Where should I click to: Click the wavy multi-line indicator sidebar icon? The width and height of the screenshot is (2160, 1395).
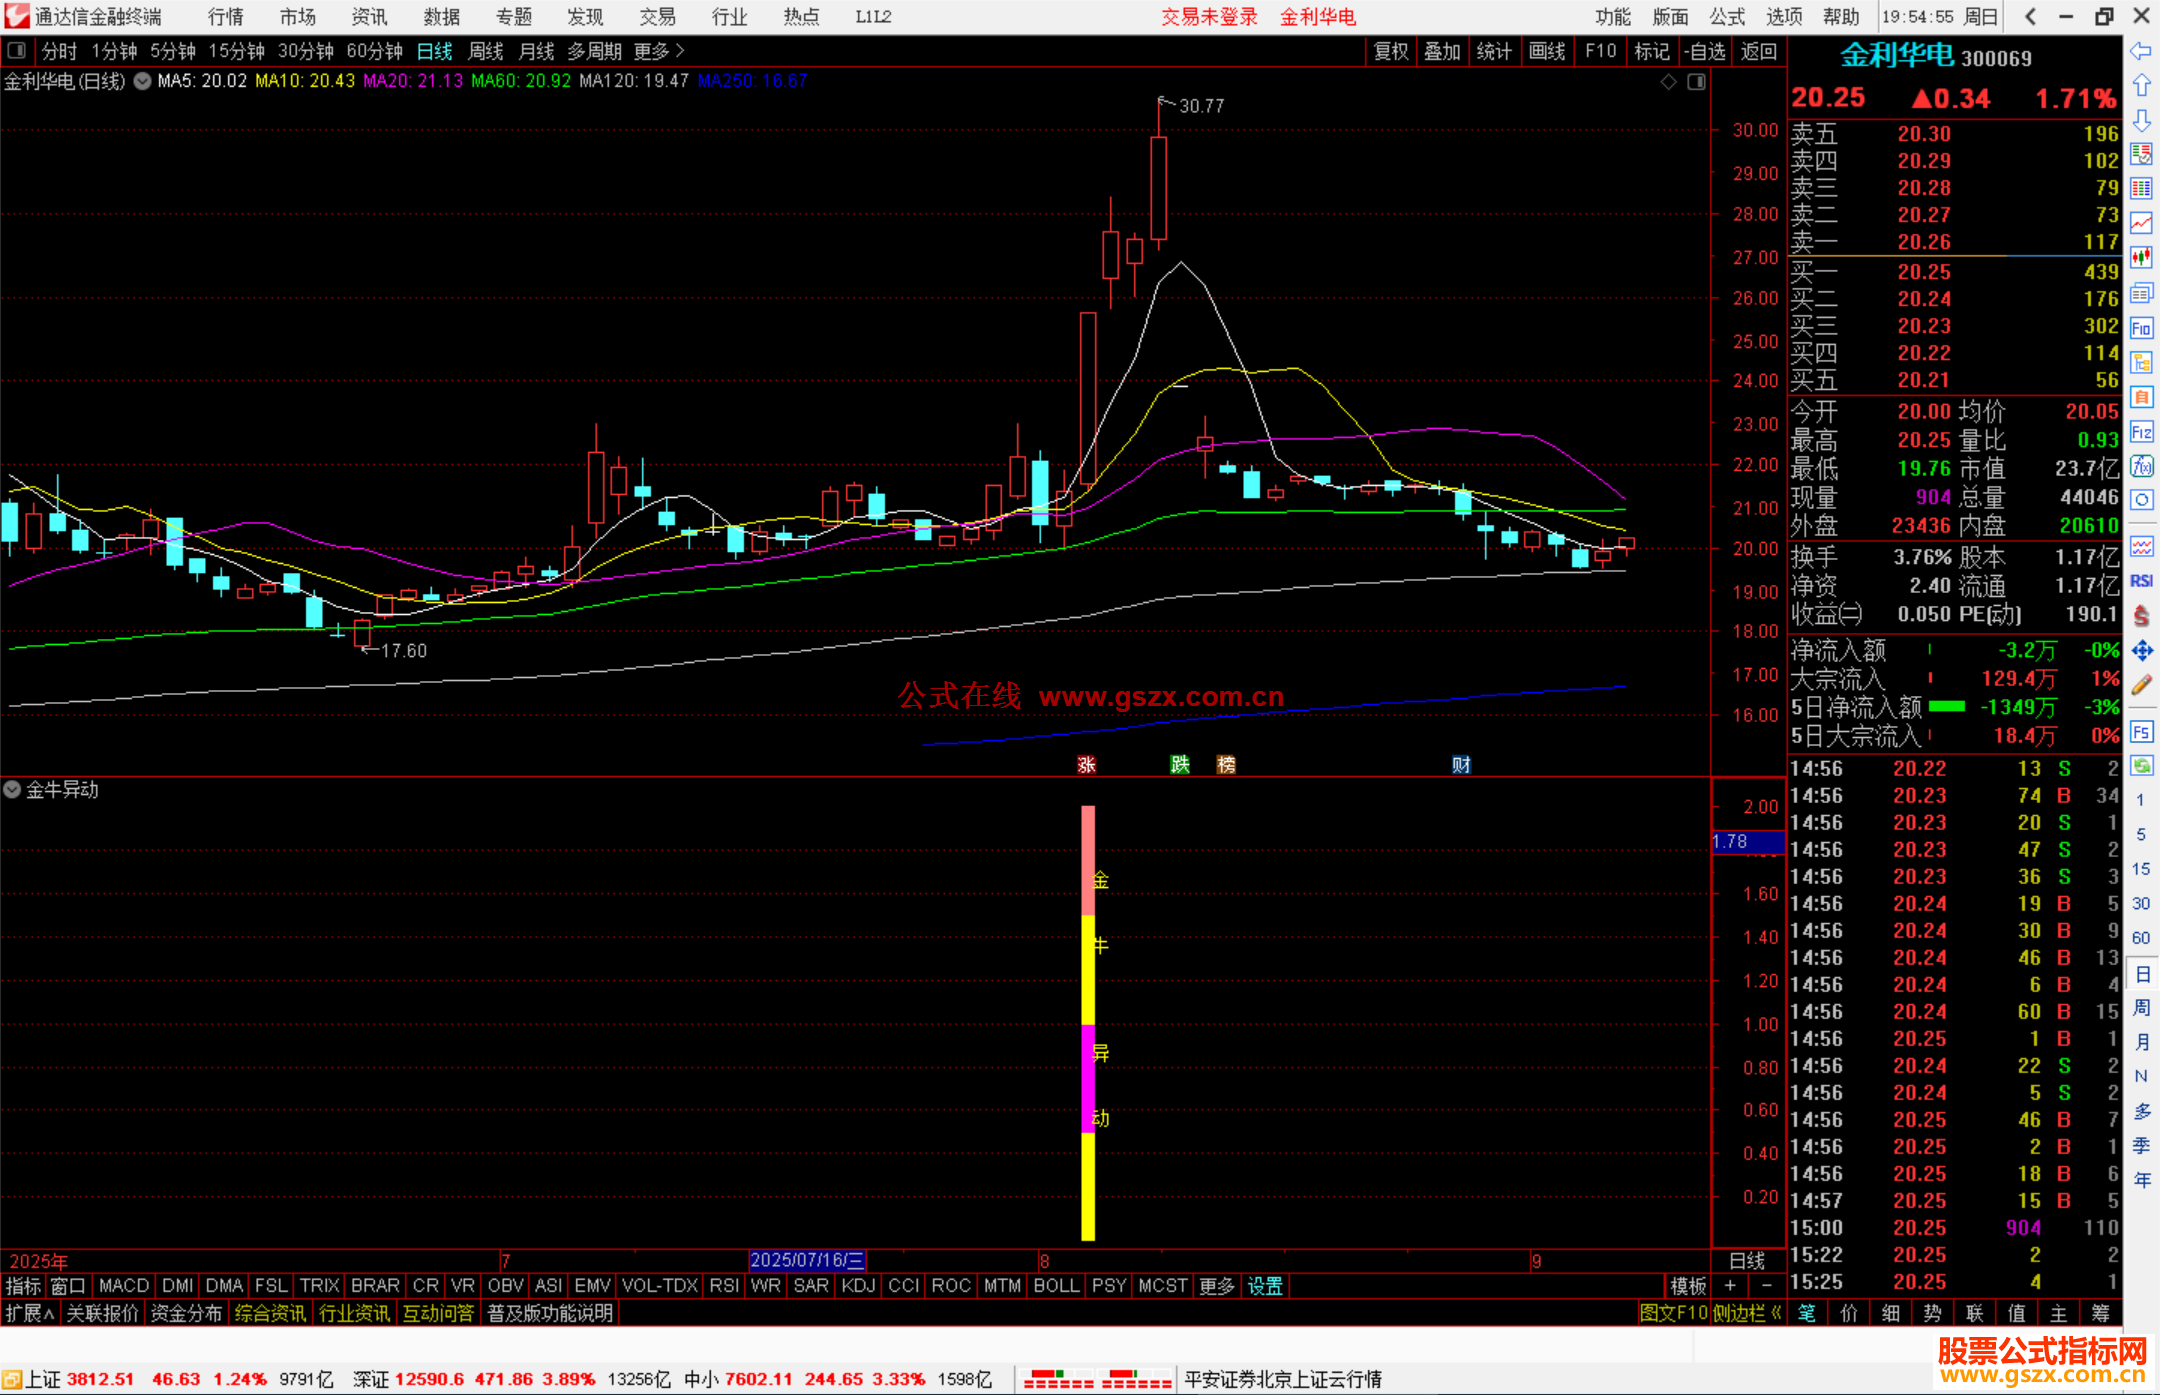tap(2141, 546)
